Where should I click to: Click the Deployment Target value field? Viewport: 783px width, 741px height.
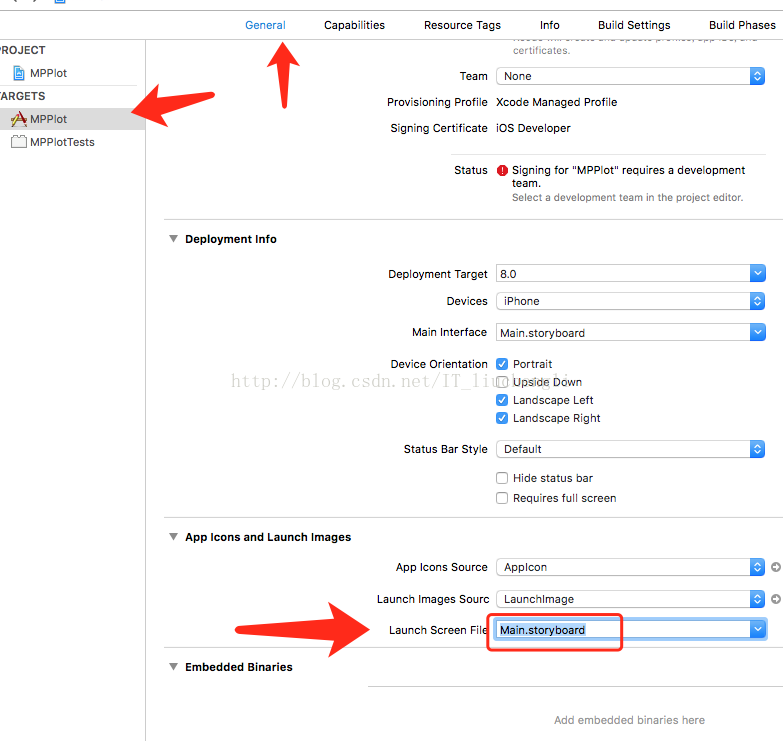click(623, 274)
